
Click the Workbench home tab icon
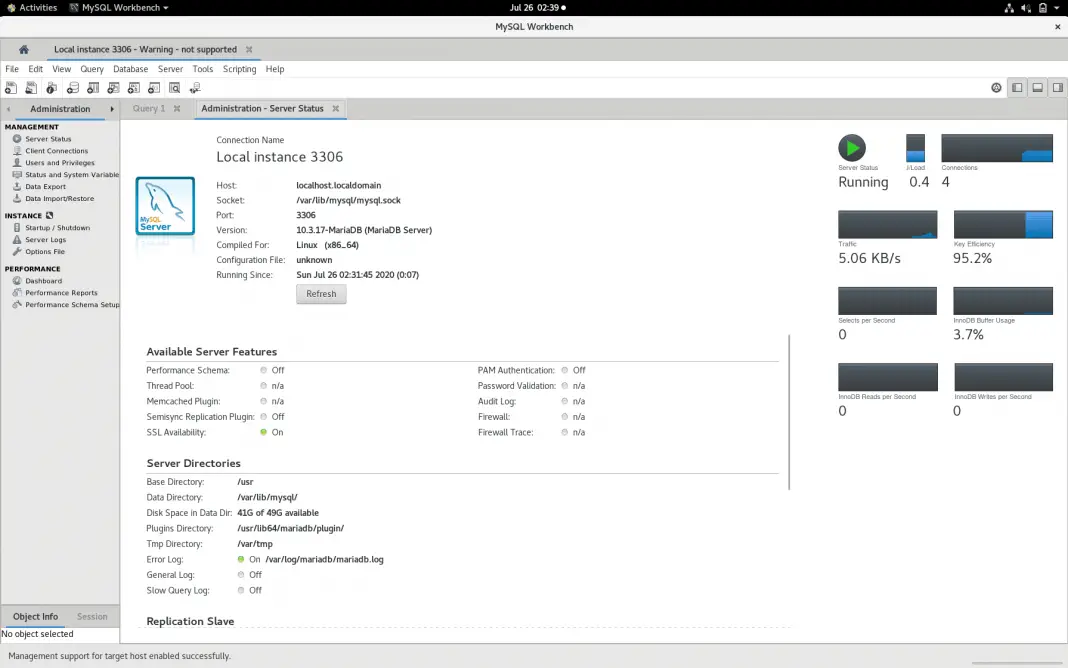[x=23, y=47]
